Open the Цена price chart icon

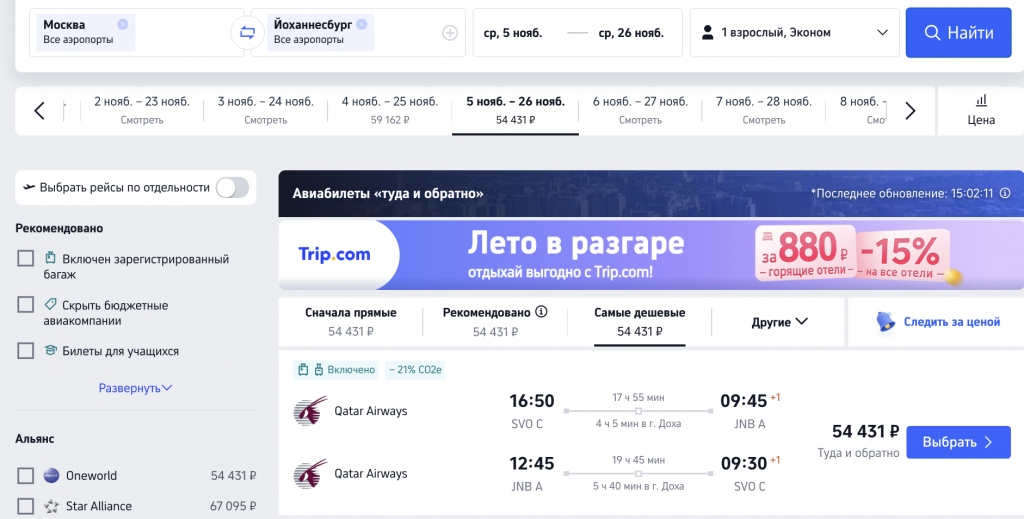[981, 101]
